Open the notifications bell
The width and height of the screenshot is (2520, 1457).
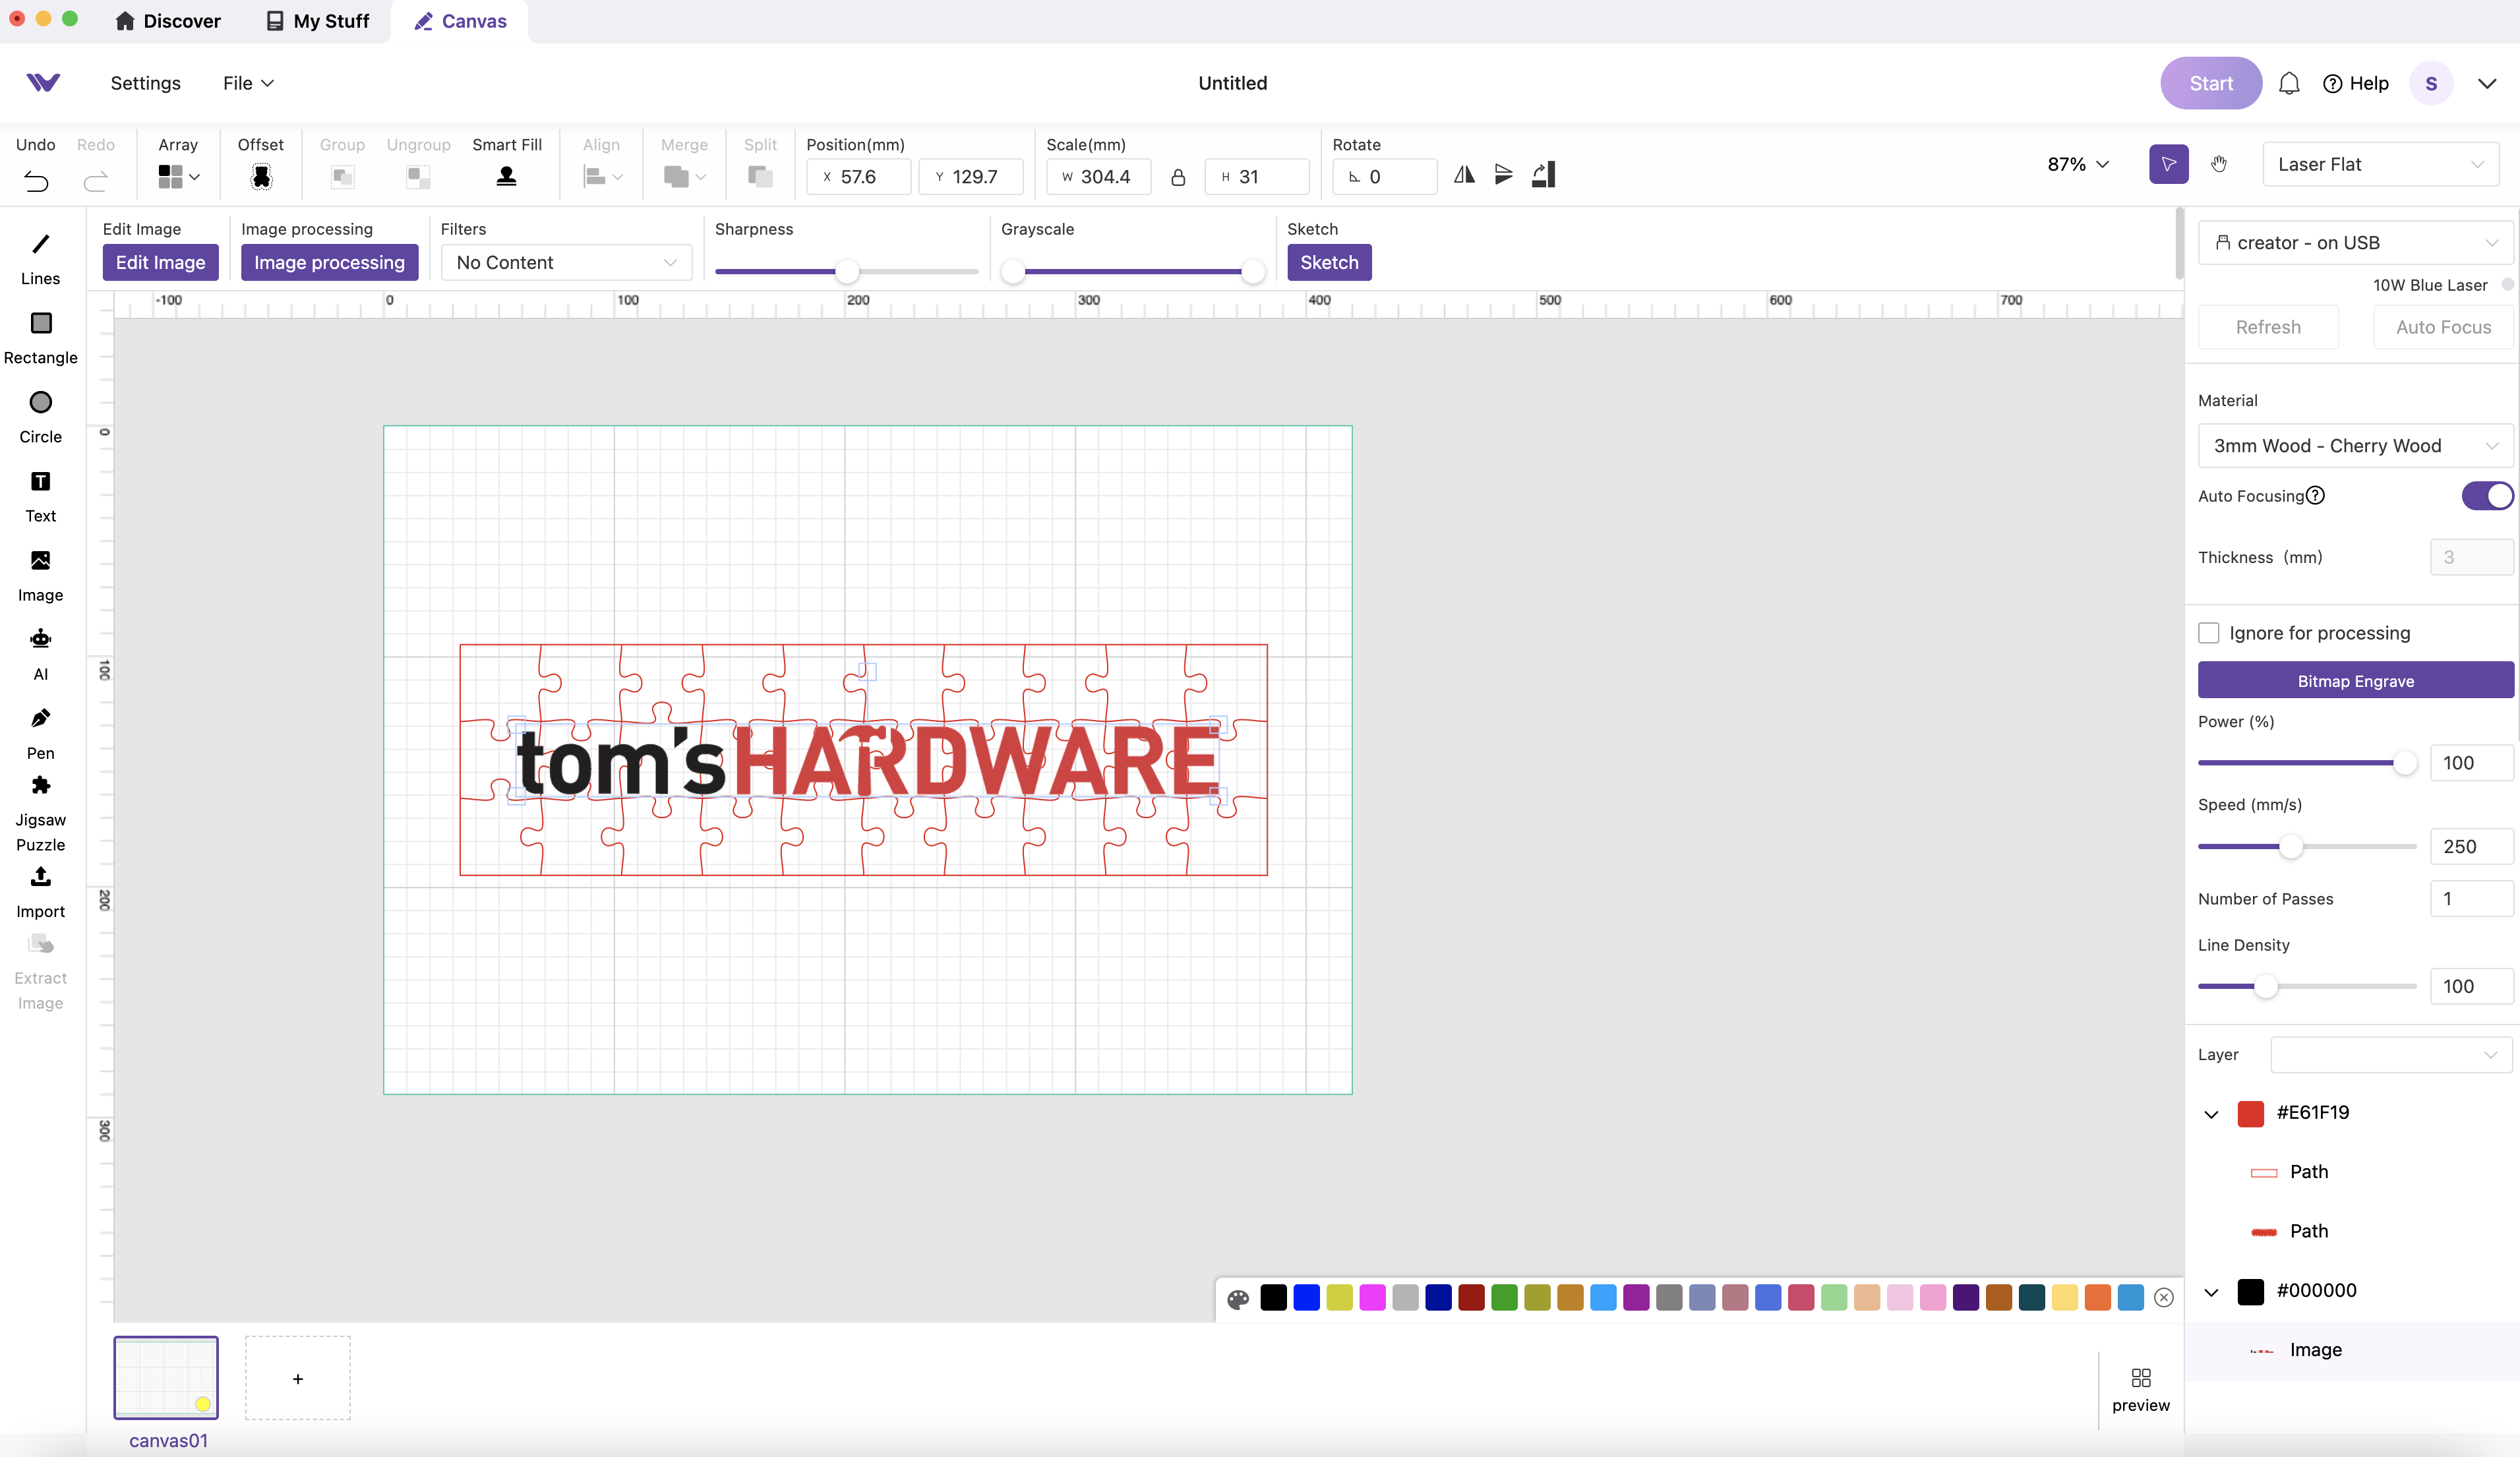coord(2289,83)
